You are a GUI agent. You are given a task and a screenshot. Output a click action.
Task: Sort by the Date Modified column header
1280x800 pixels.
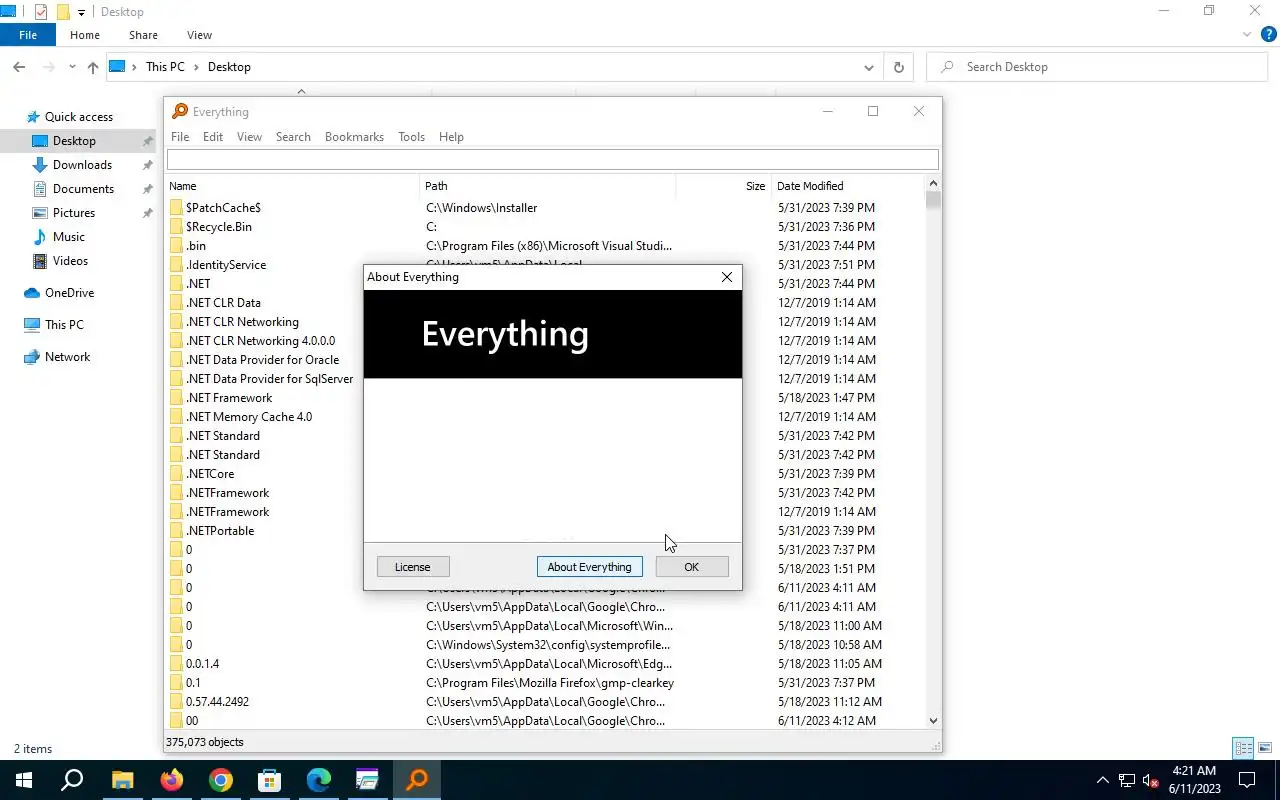click(x=849, y=186)
